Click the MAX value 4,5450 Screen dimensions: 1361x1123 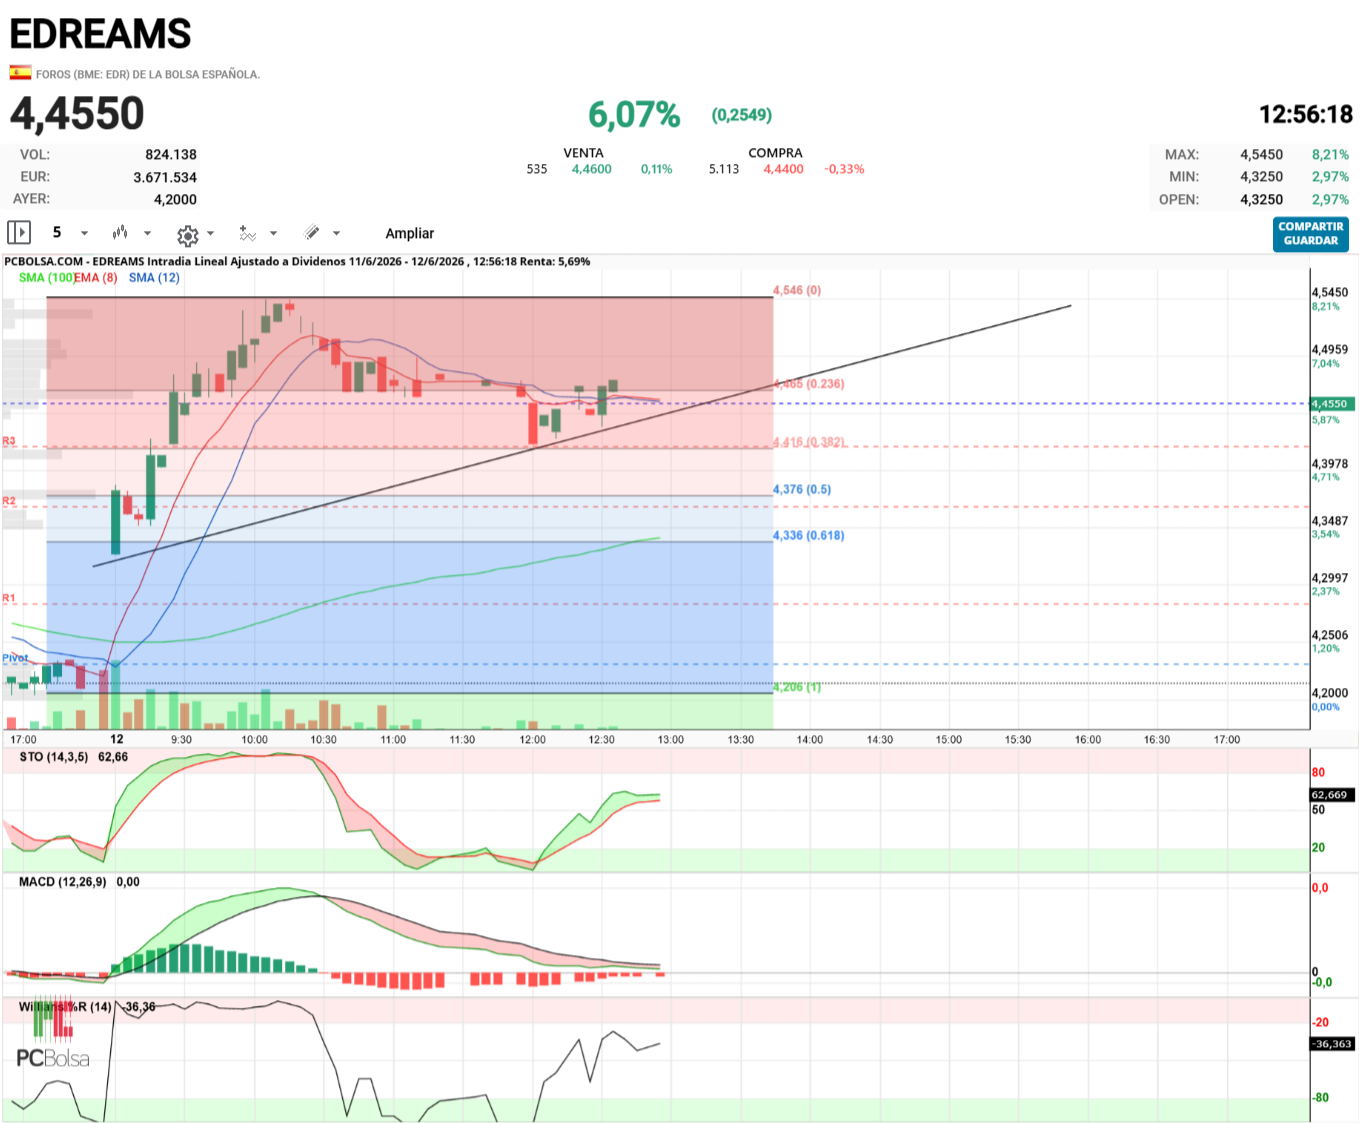click(x=1262, y=154)
